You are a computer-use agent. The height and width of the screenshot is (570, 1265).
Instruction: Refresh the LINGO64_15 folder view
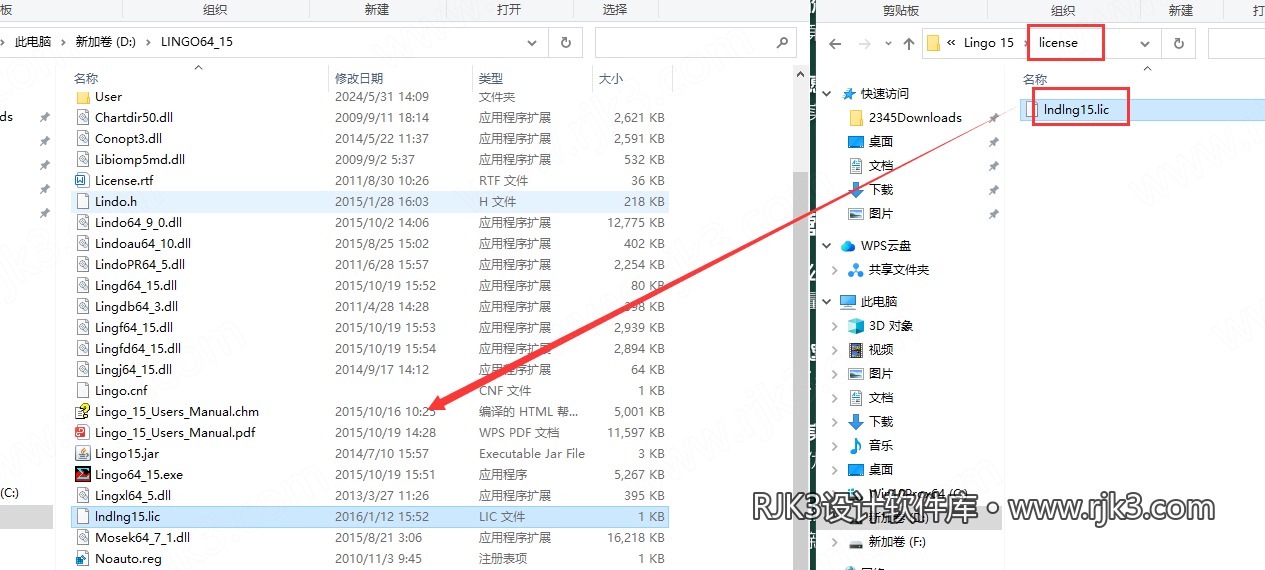566,43
